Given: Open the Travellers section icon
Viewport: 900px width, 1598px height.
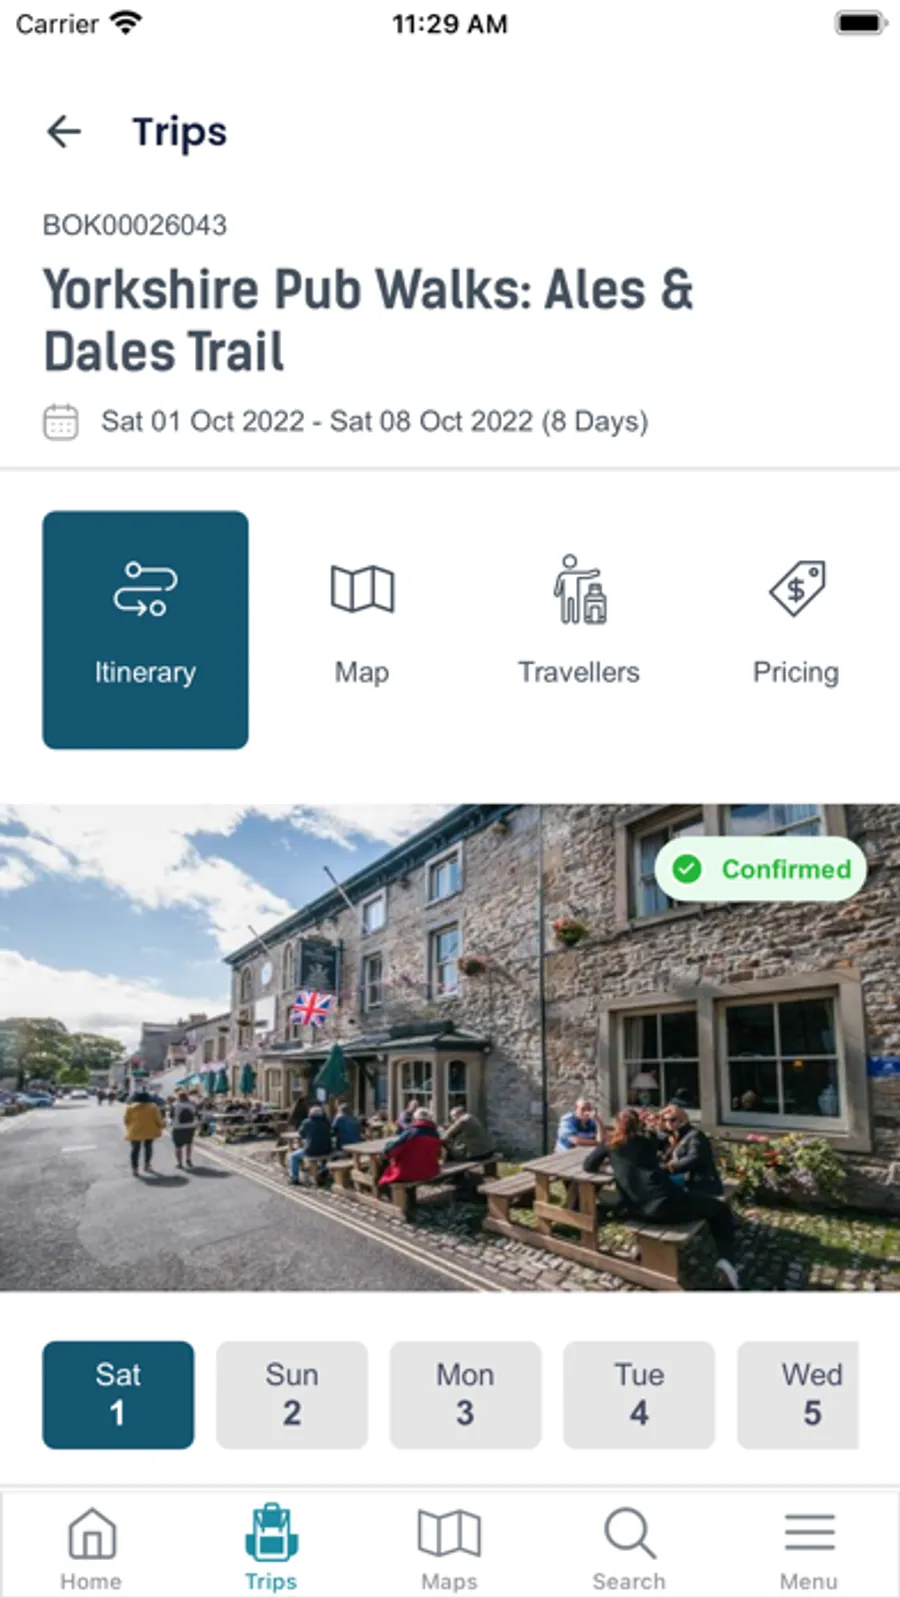Looking at the screenshot, I should pyautogui.click(x=580, y=589).
